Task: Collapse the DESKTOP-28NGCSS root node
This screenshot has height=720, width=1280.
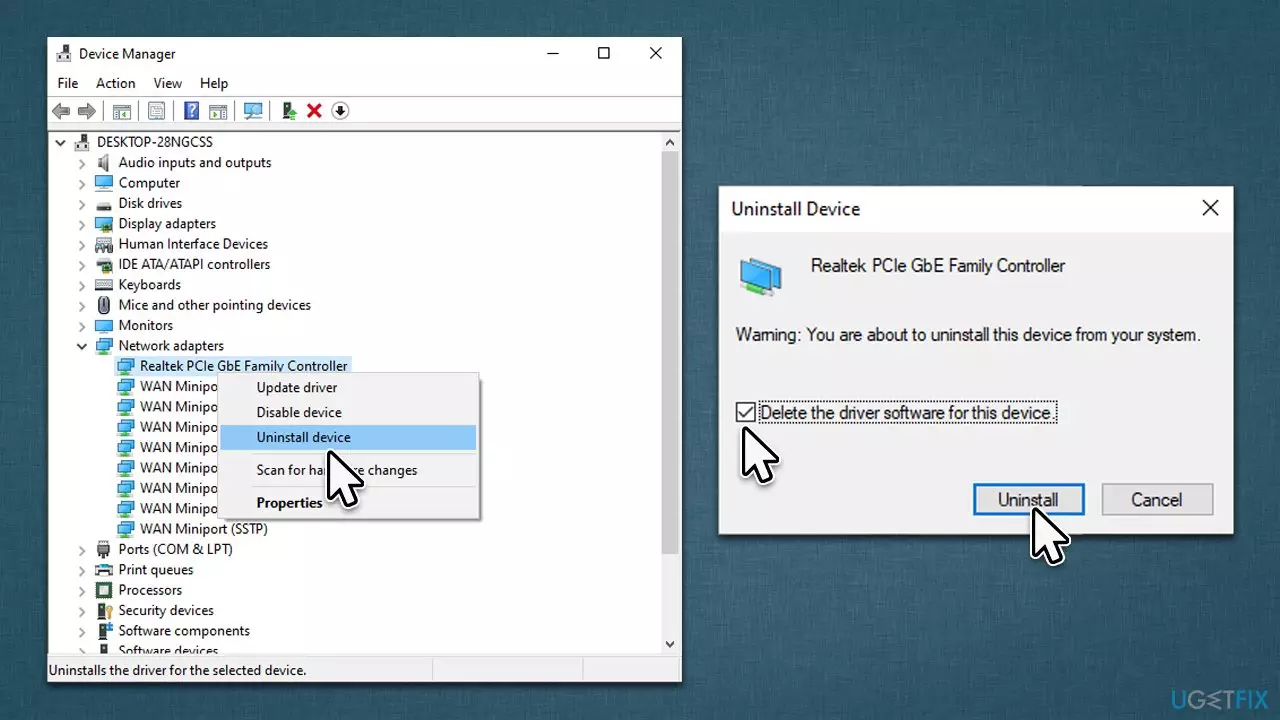Action: (x=61, y=142)
